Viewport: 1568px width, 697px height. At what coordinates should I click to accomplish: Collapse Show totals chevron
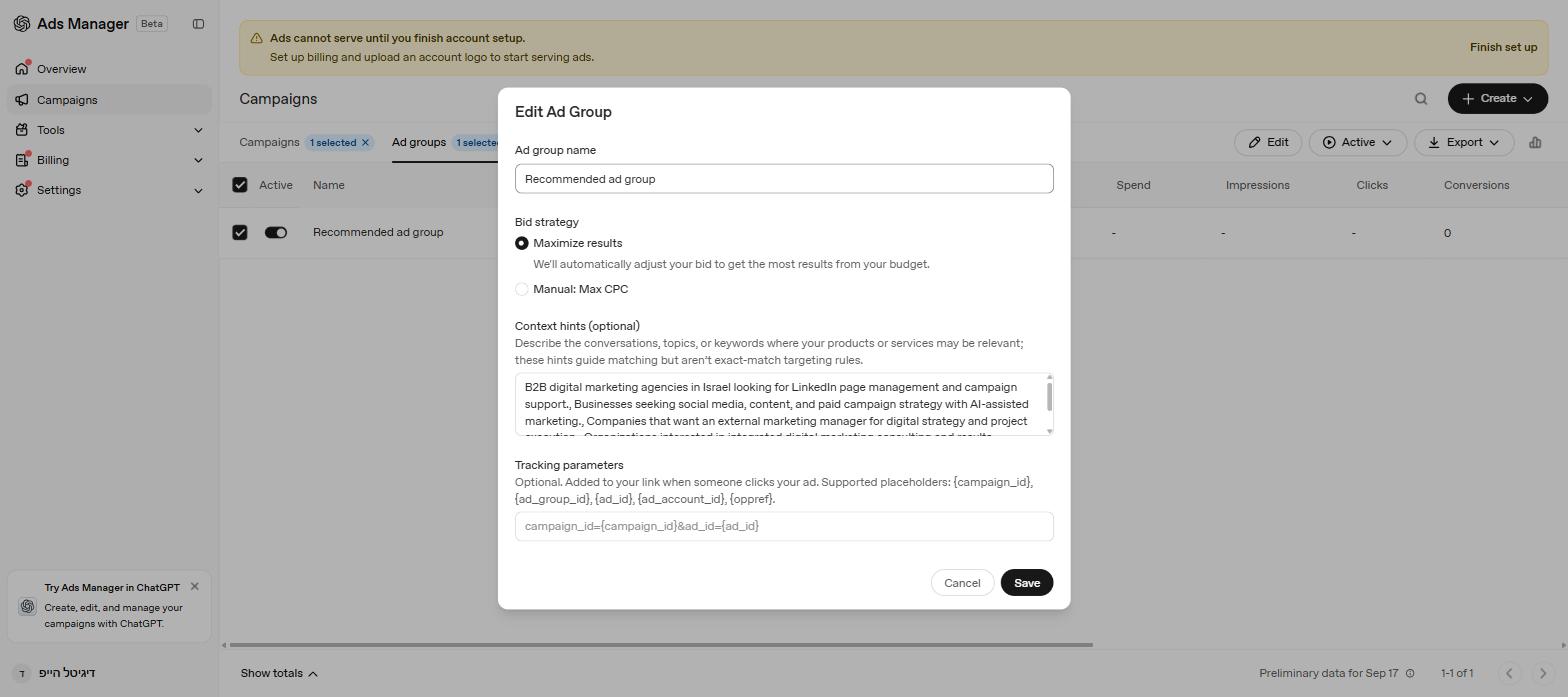click(313, 674)
